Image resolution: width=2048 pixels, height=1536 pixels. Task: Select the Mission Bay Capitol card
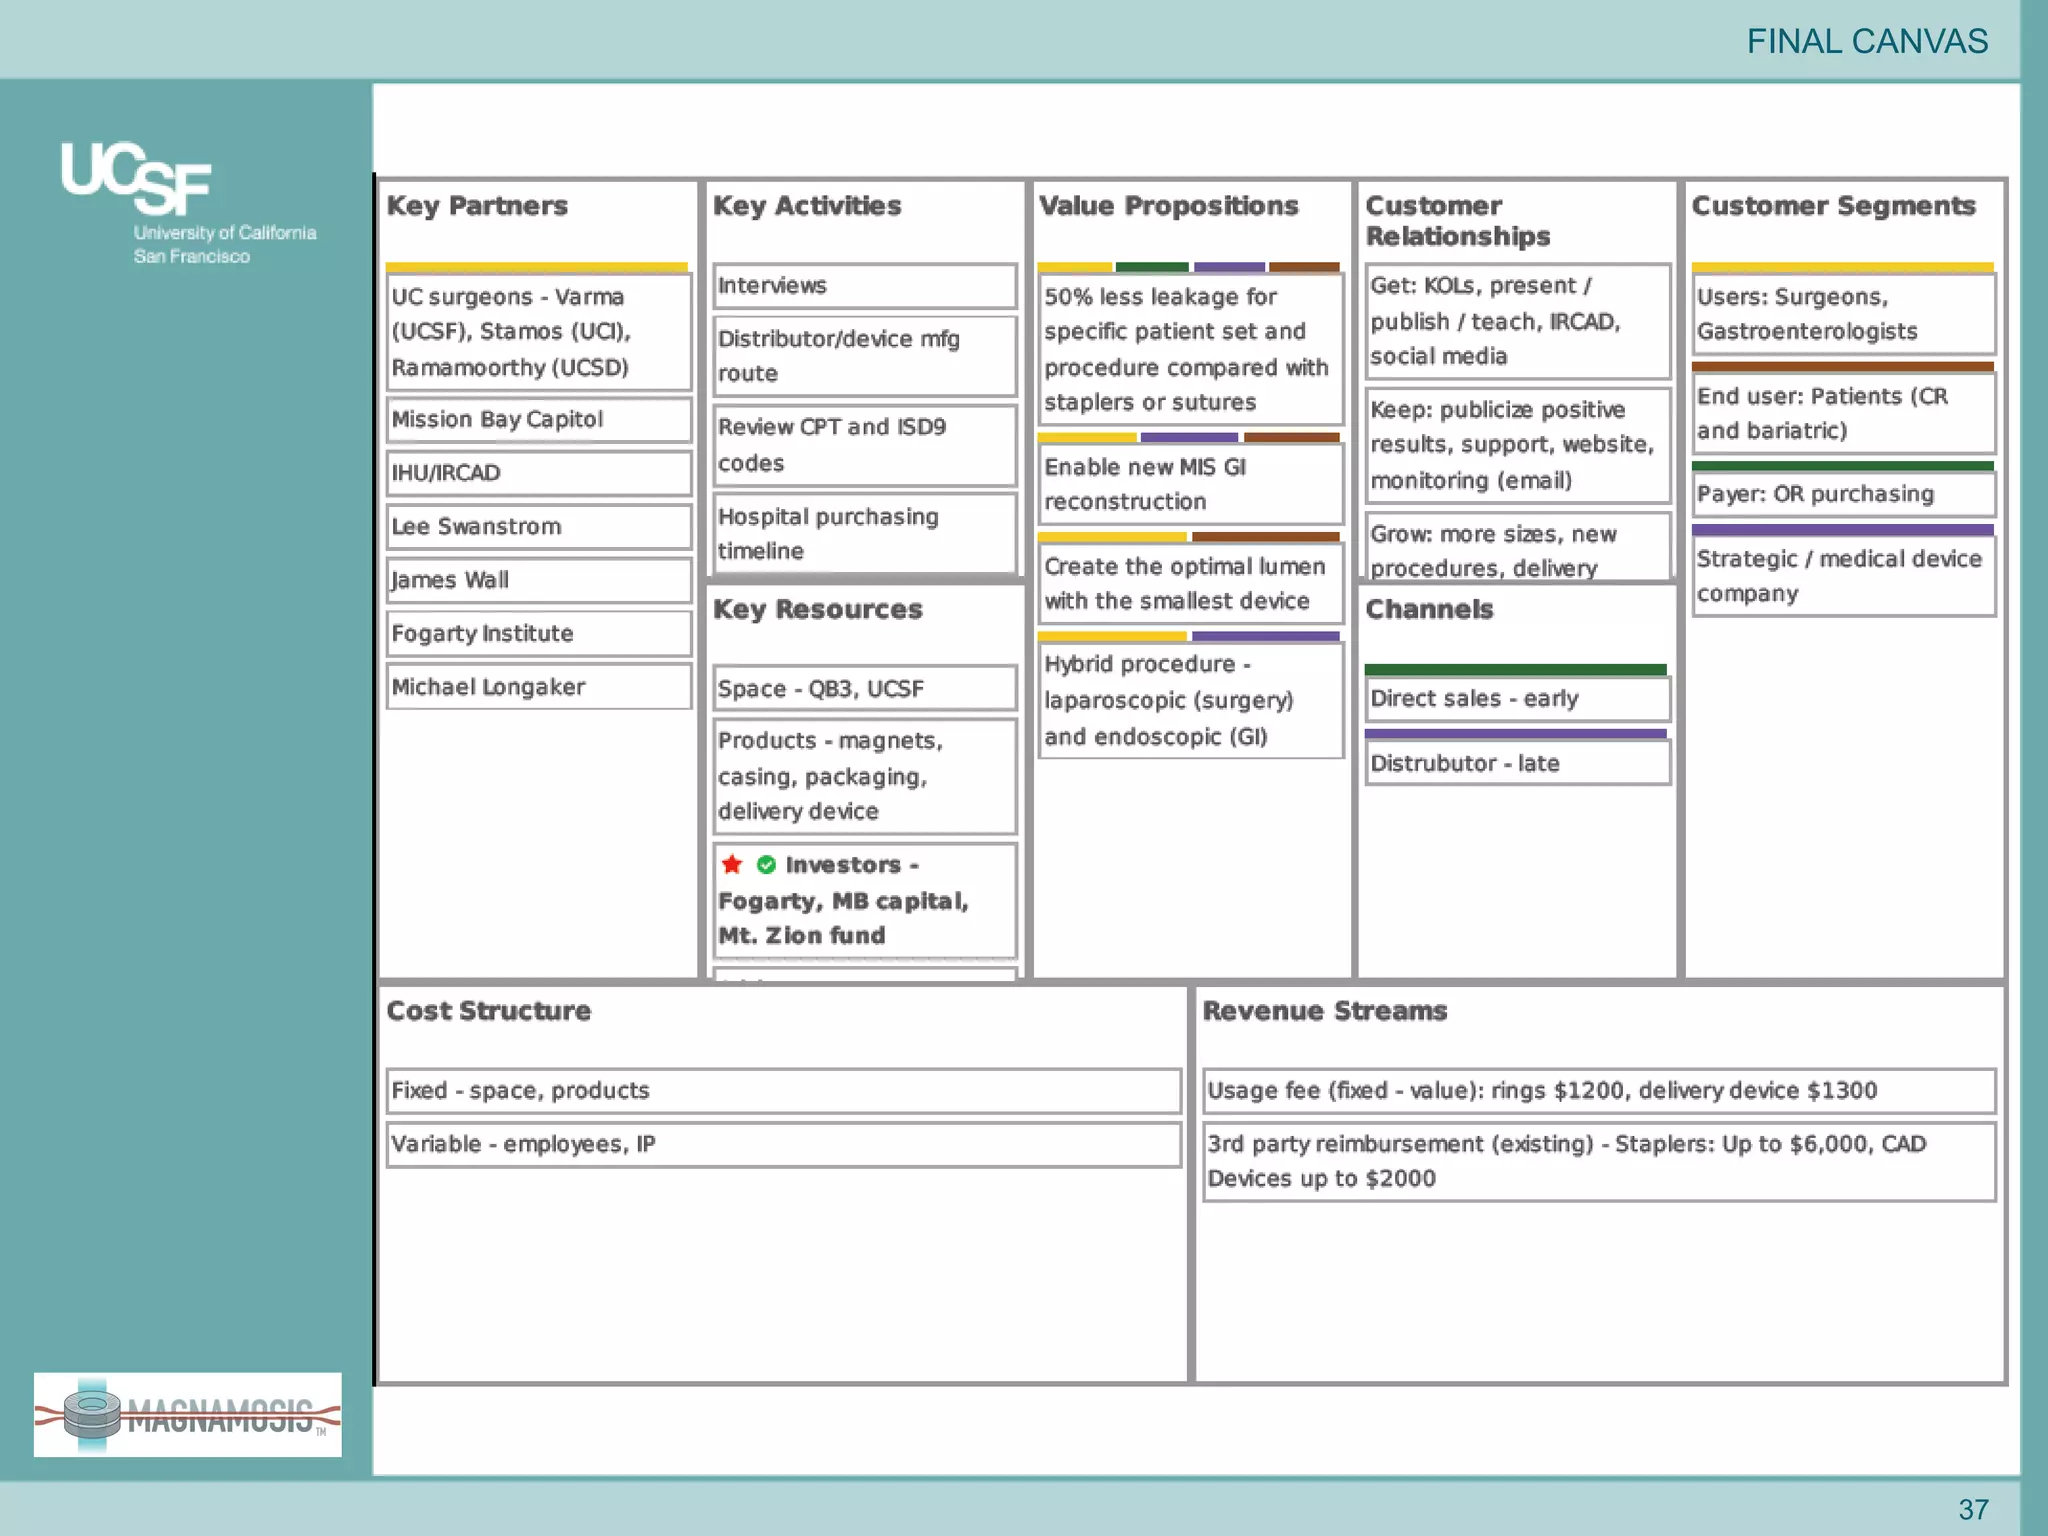pyautogui.click(x=538, y=420)
